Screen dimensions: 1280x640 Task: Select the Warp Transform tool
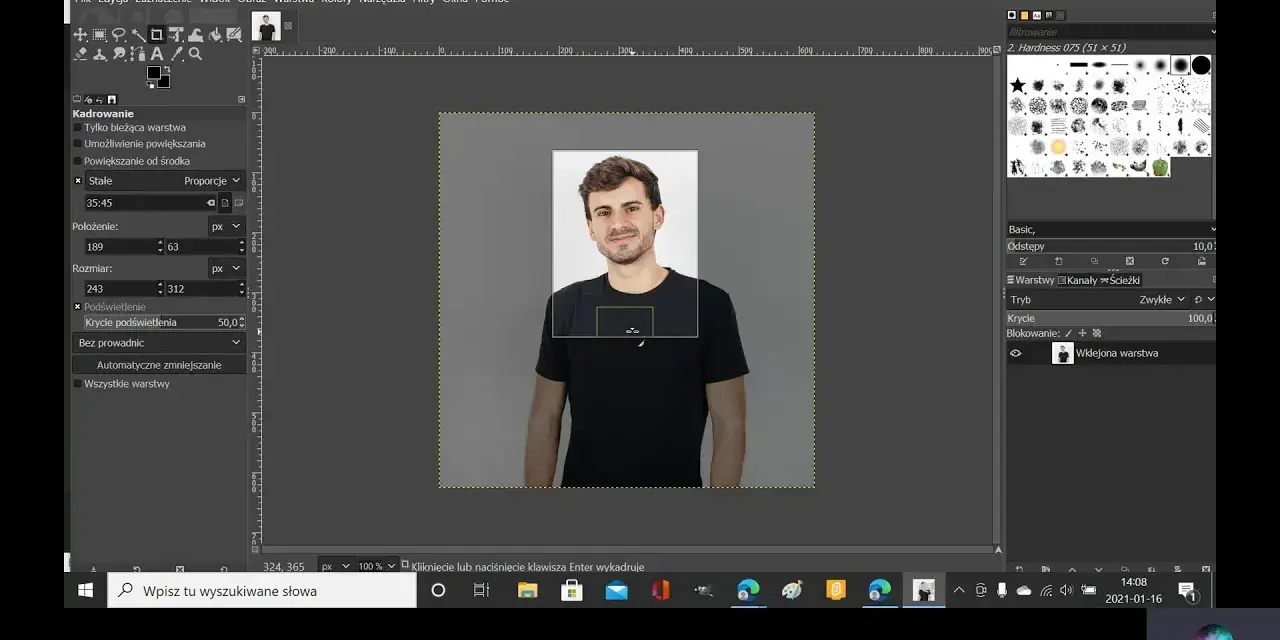click(x=195, y=35)
